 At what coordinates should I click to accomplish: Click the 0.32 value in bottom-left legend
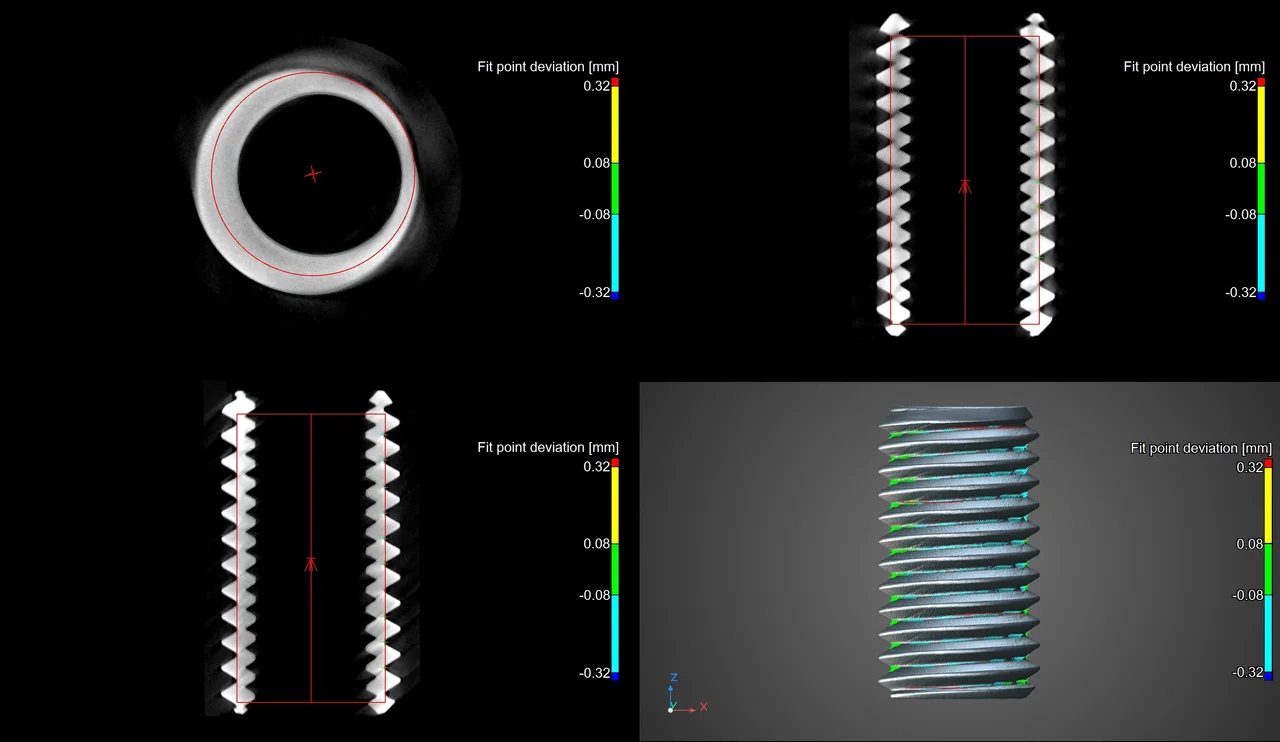(x=598, y=467)
